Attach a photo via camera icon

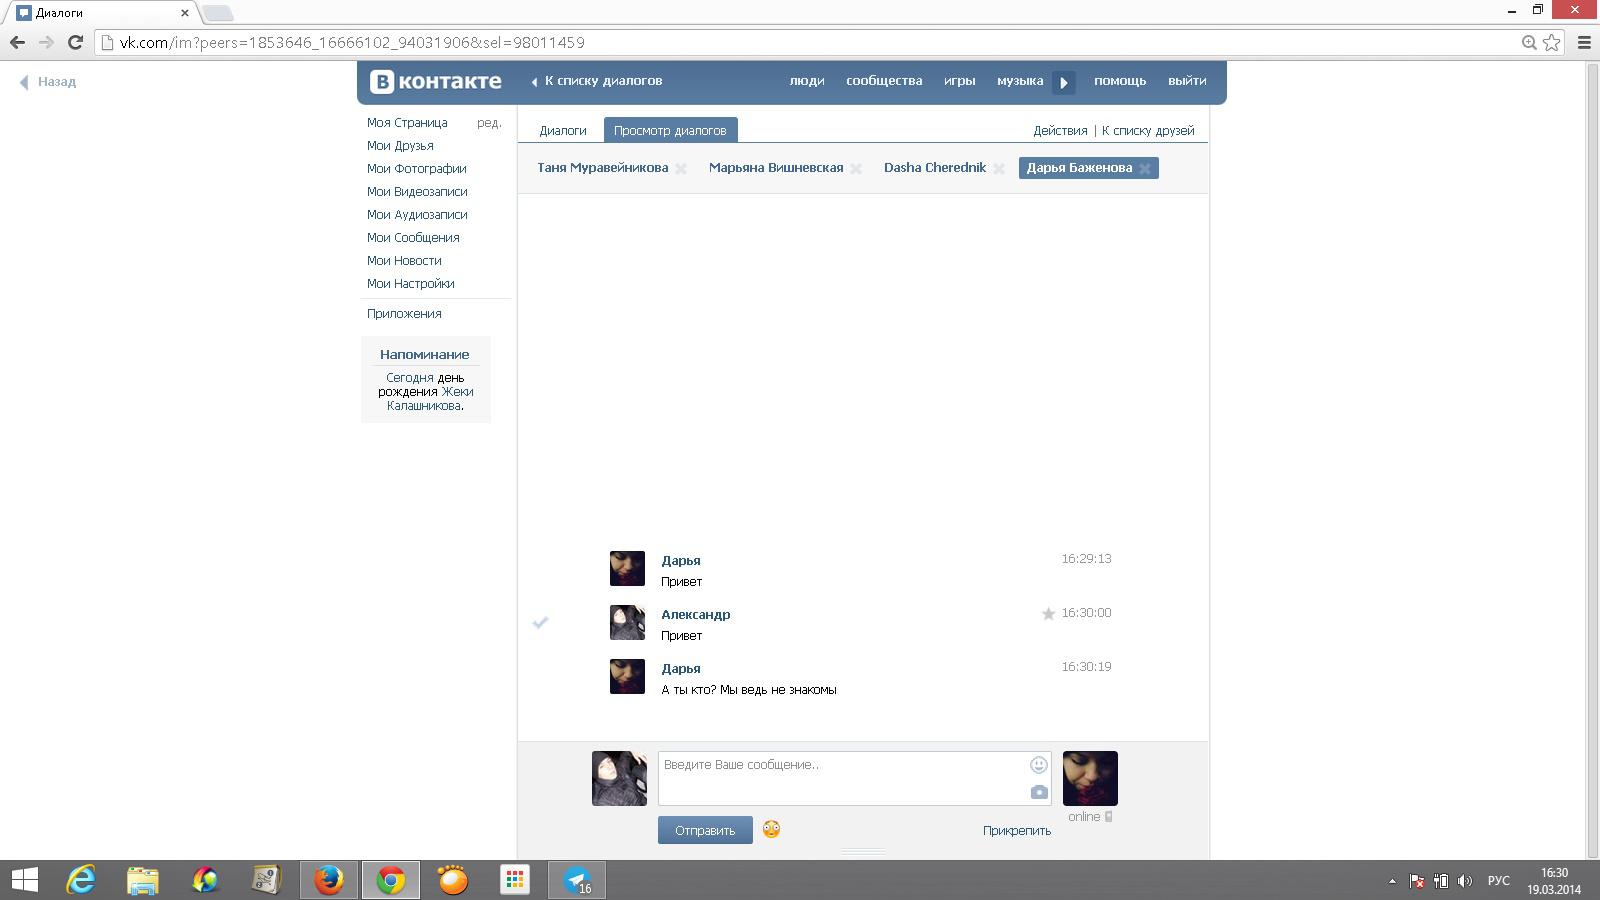[x=1039, y=792]
